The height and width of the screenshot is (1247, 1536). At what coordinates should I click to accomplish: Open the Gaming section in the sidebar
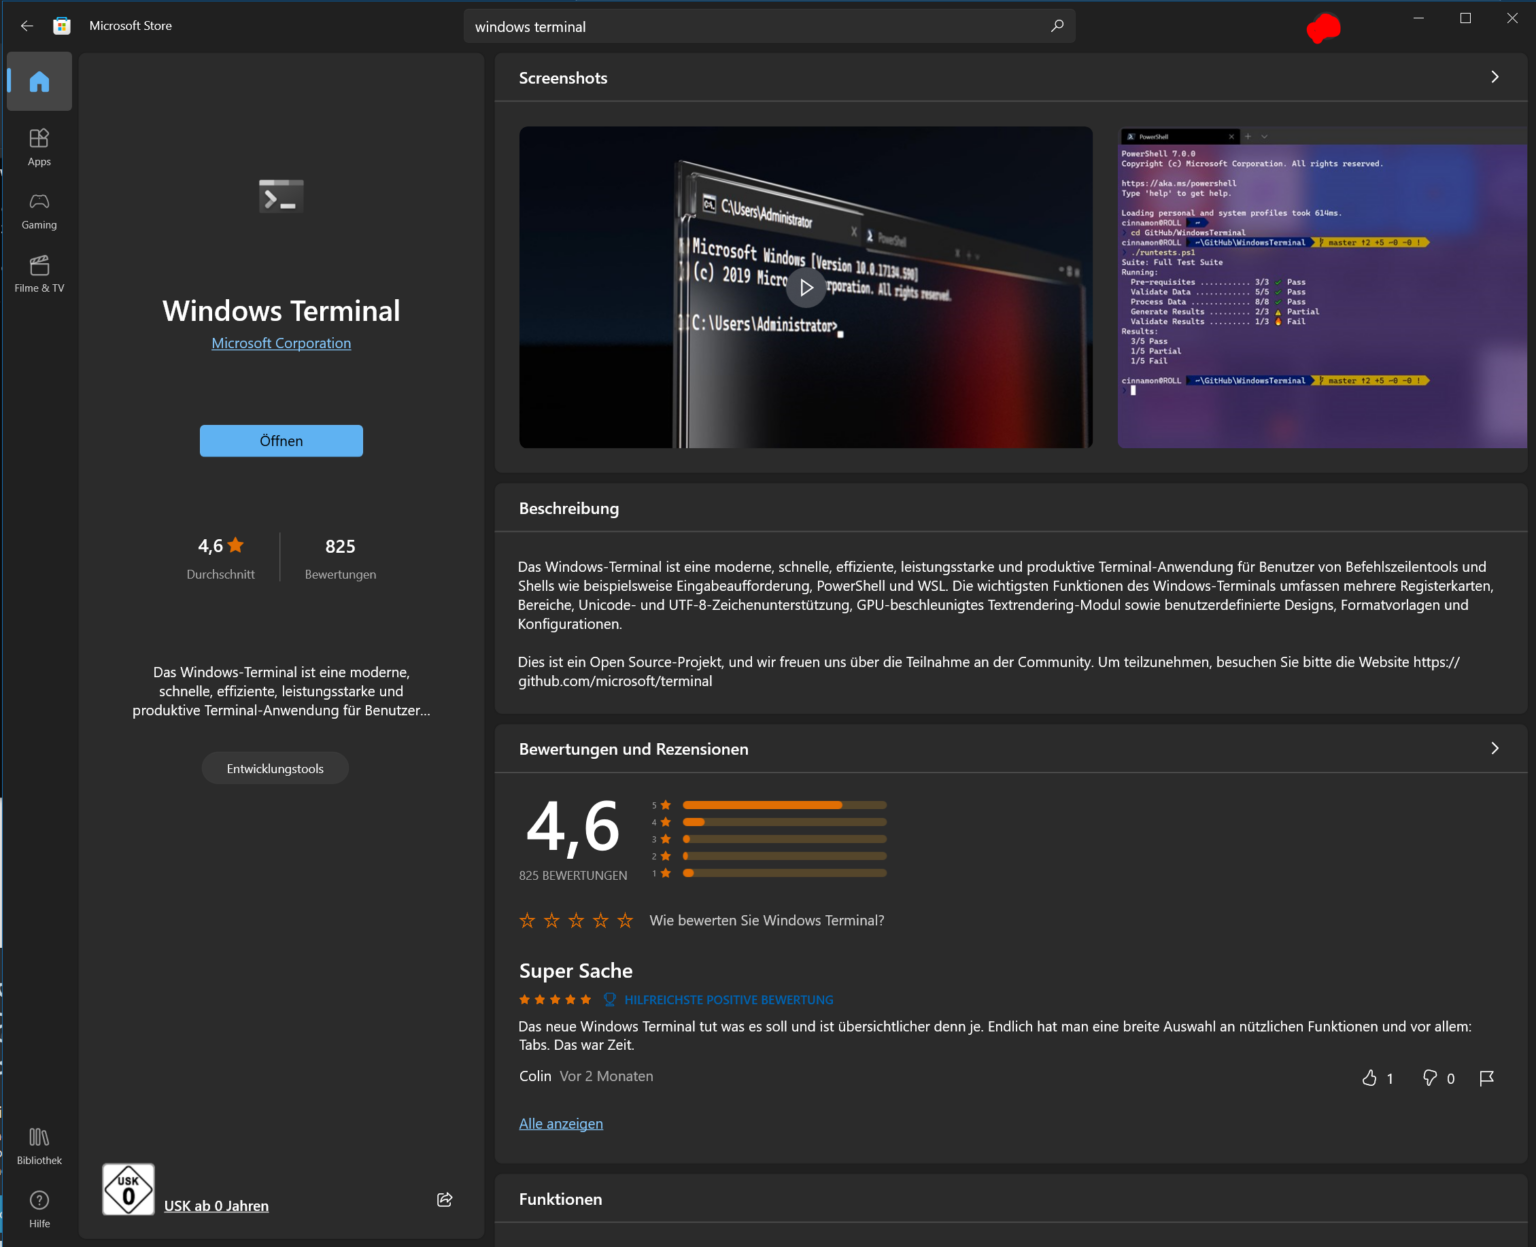39,210
